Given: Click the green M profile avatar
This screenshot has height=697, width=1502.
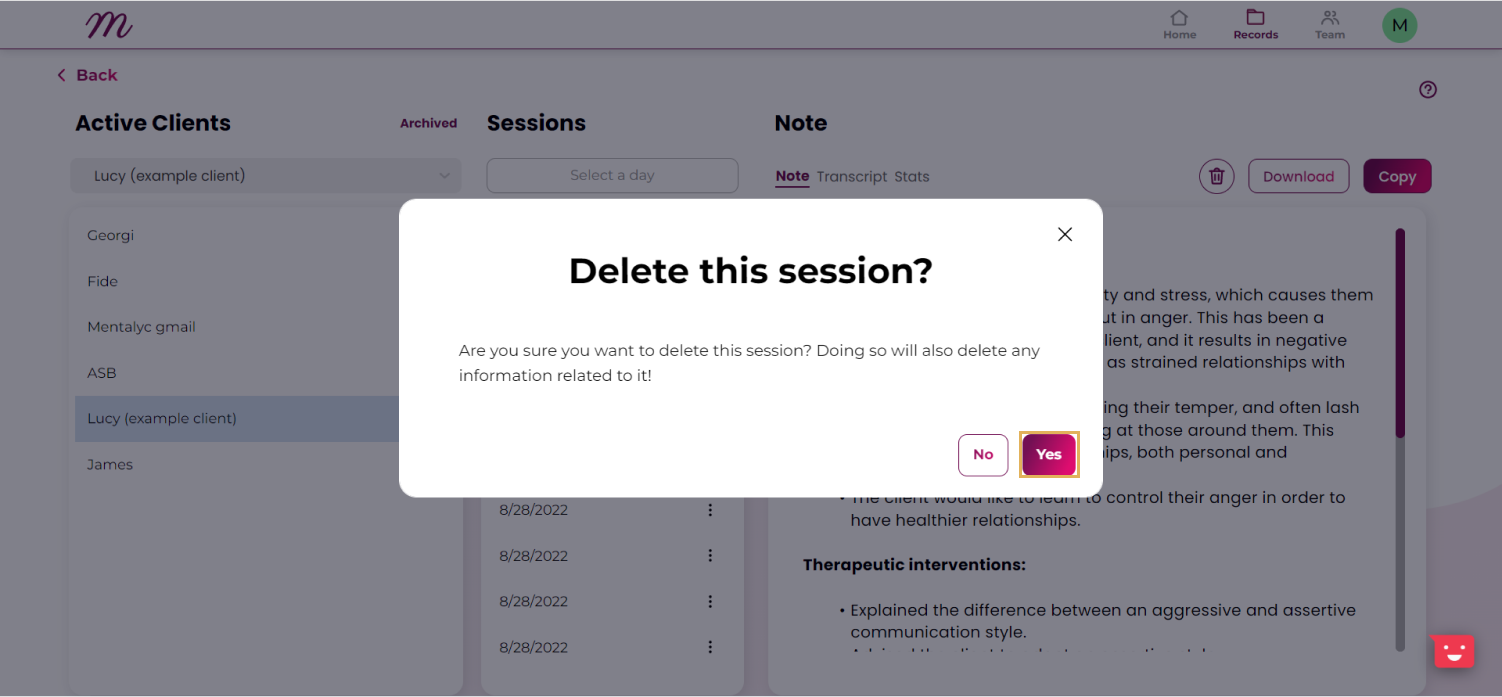Looking at the screenshot, I should click(x=1400, y=26).
